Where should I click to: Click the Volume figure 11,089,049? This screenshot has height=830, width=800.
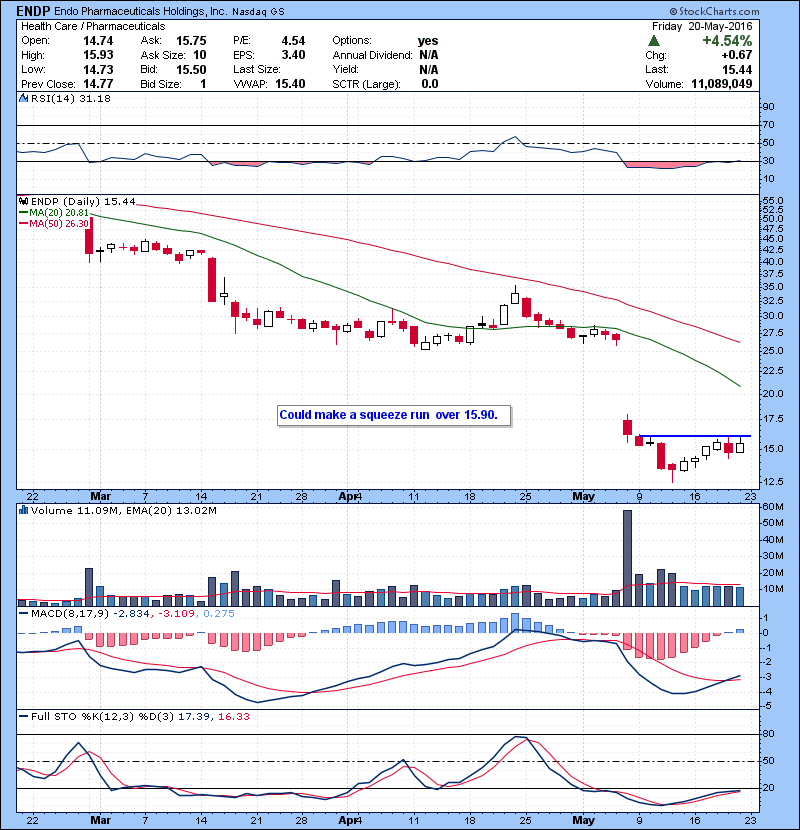pos(722,84)
